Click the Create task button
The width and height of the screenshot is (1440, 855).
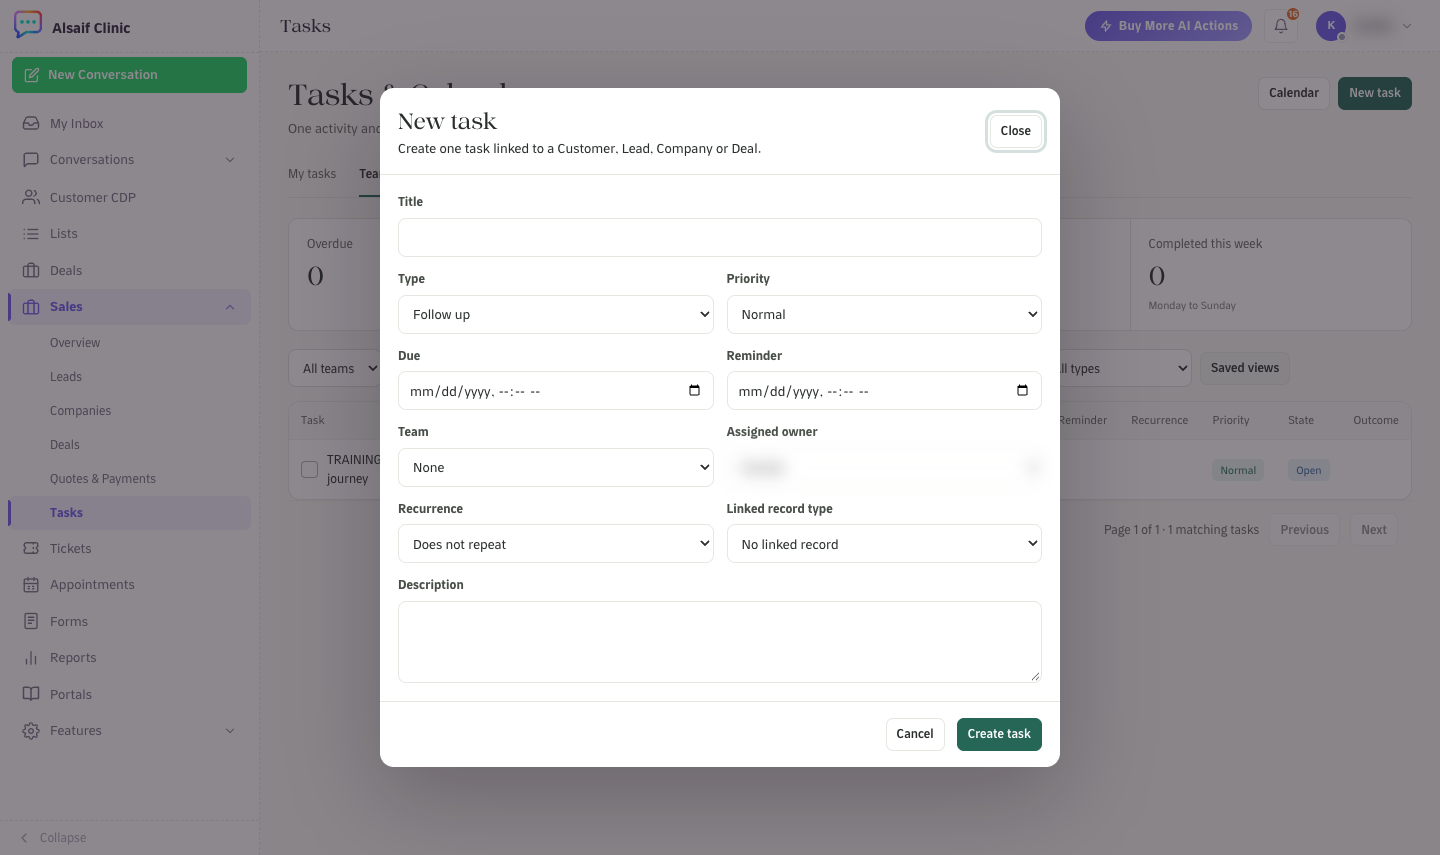pos(999,734)
